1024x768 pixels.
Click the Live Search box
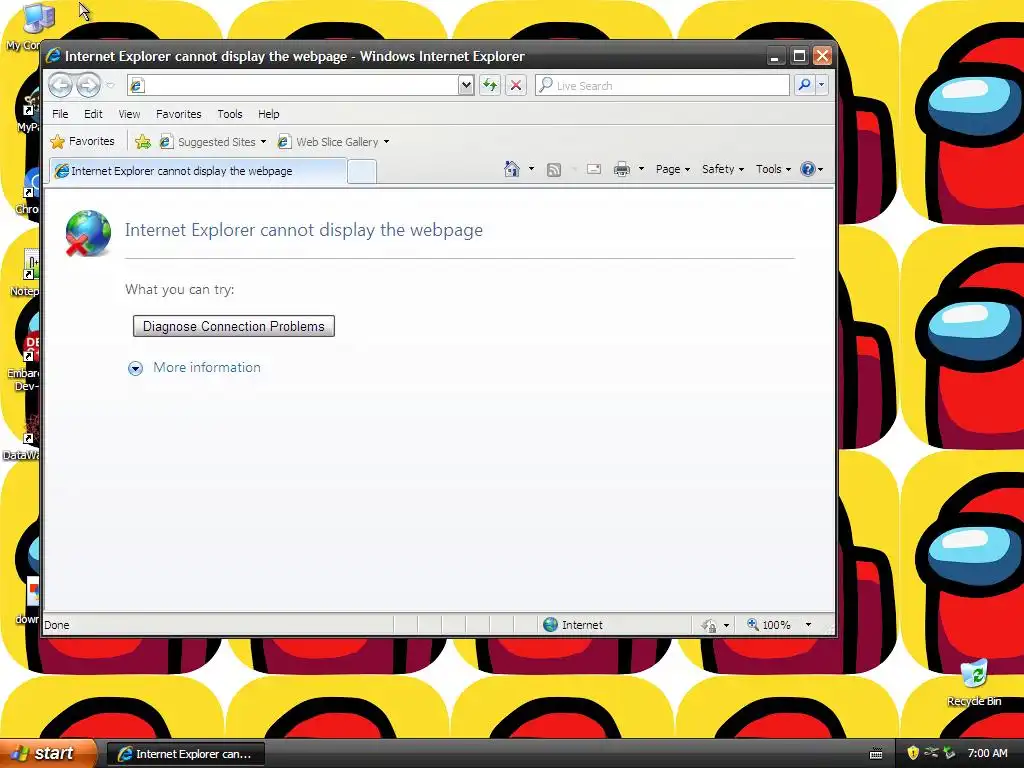click(662, 85)
